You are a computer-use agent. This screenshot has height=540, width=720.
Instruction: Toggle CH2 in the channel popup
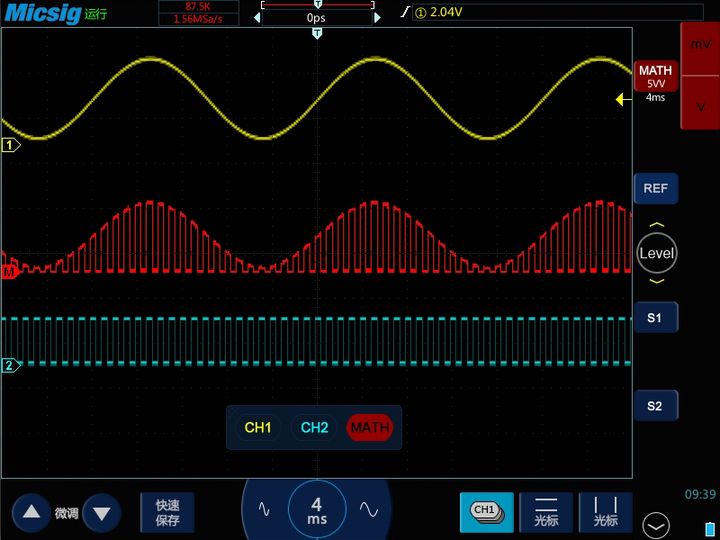point(314,428)
